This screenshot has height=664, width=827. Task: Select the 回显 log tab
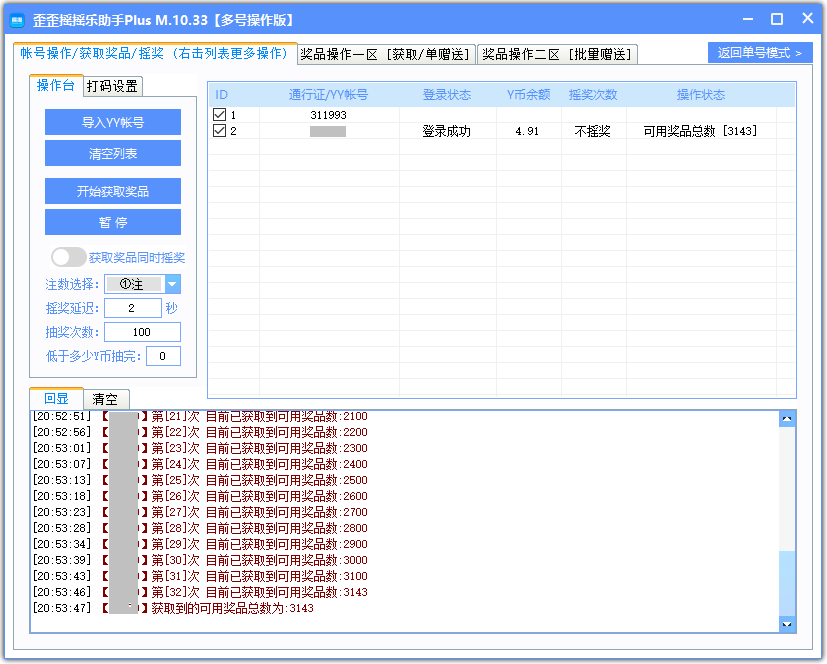(x=56, y=399)
